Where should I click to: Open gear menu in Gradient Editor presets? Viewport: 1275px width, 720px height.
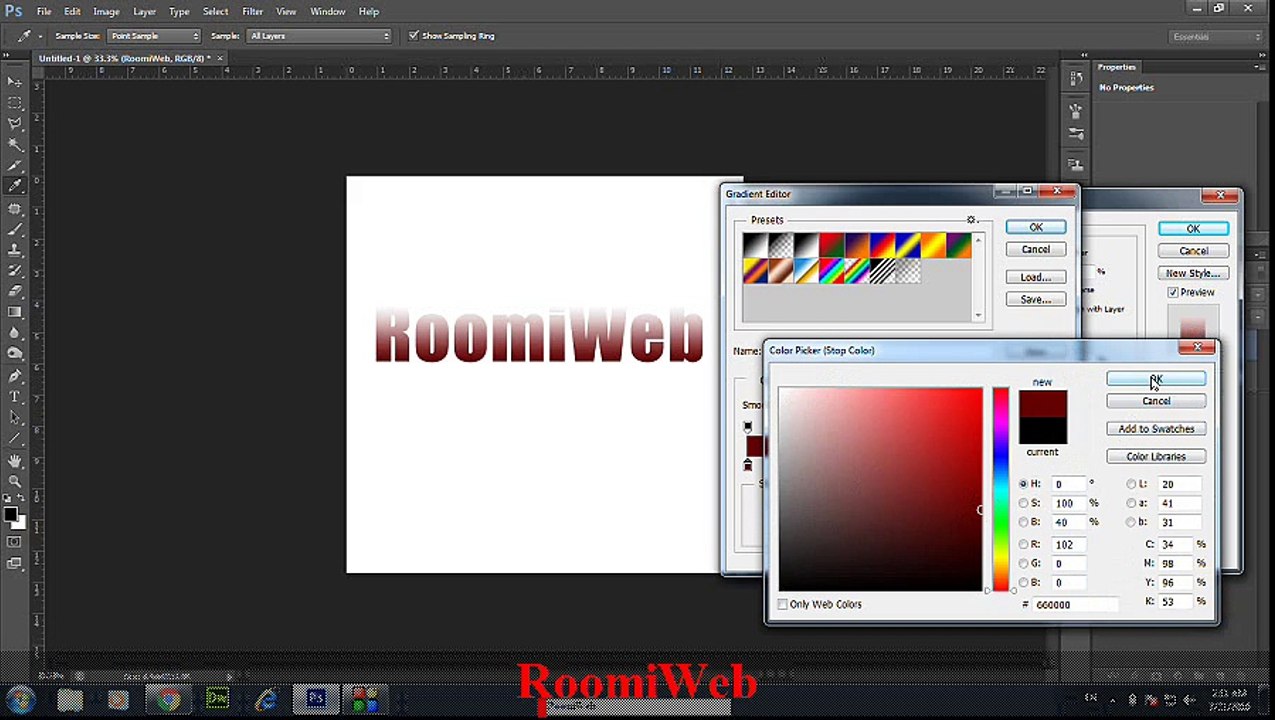point(971,220)
